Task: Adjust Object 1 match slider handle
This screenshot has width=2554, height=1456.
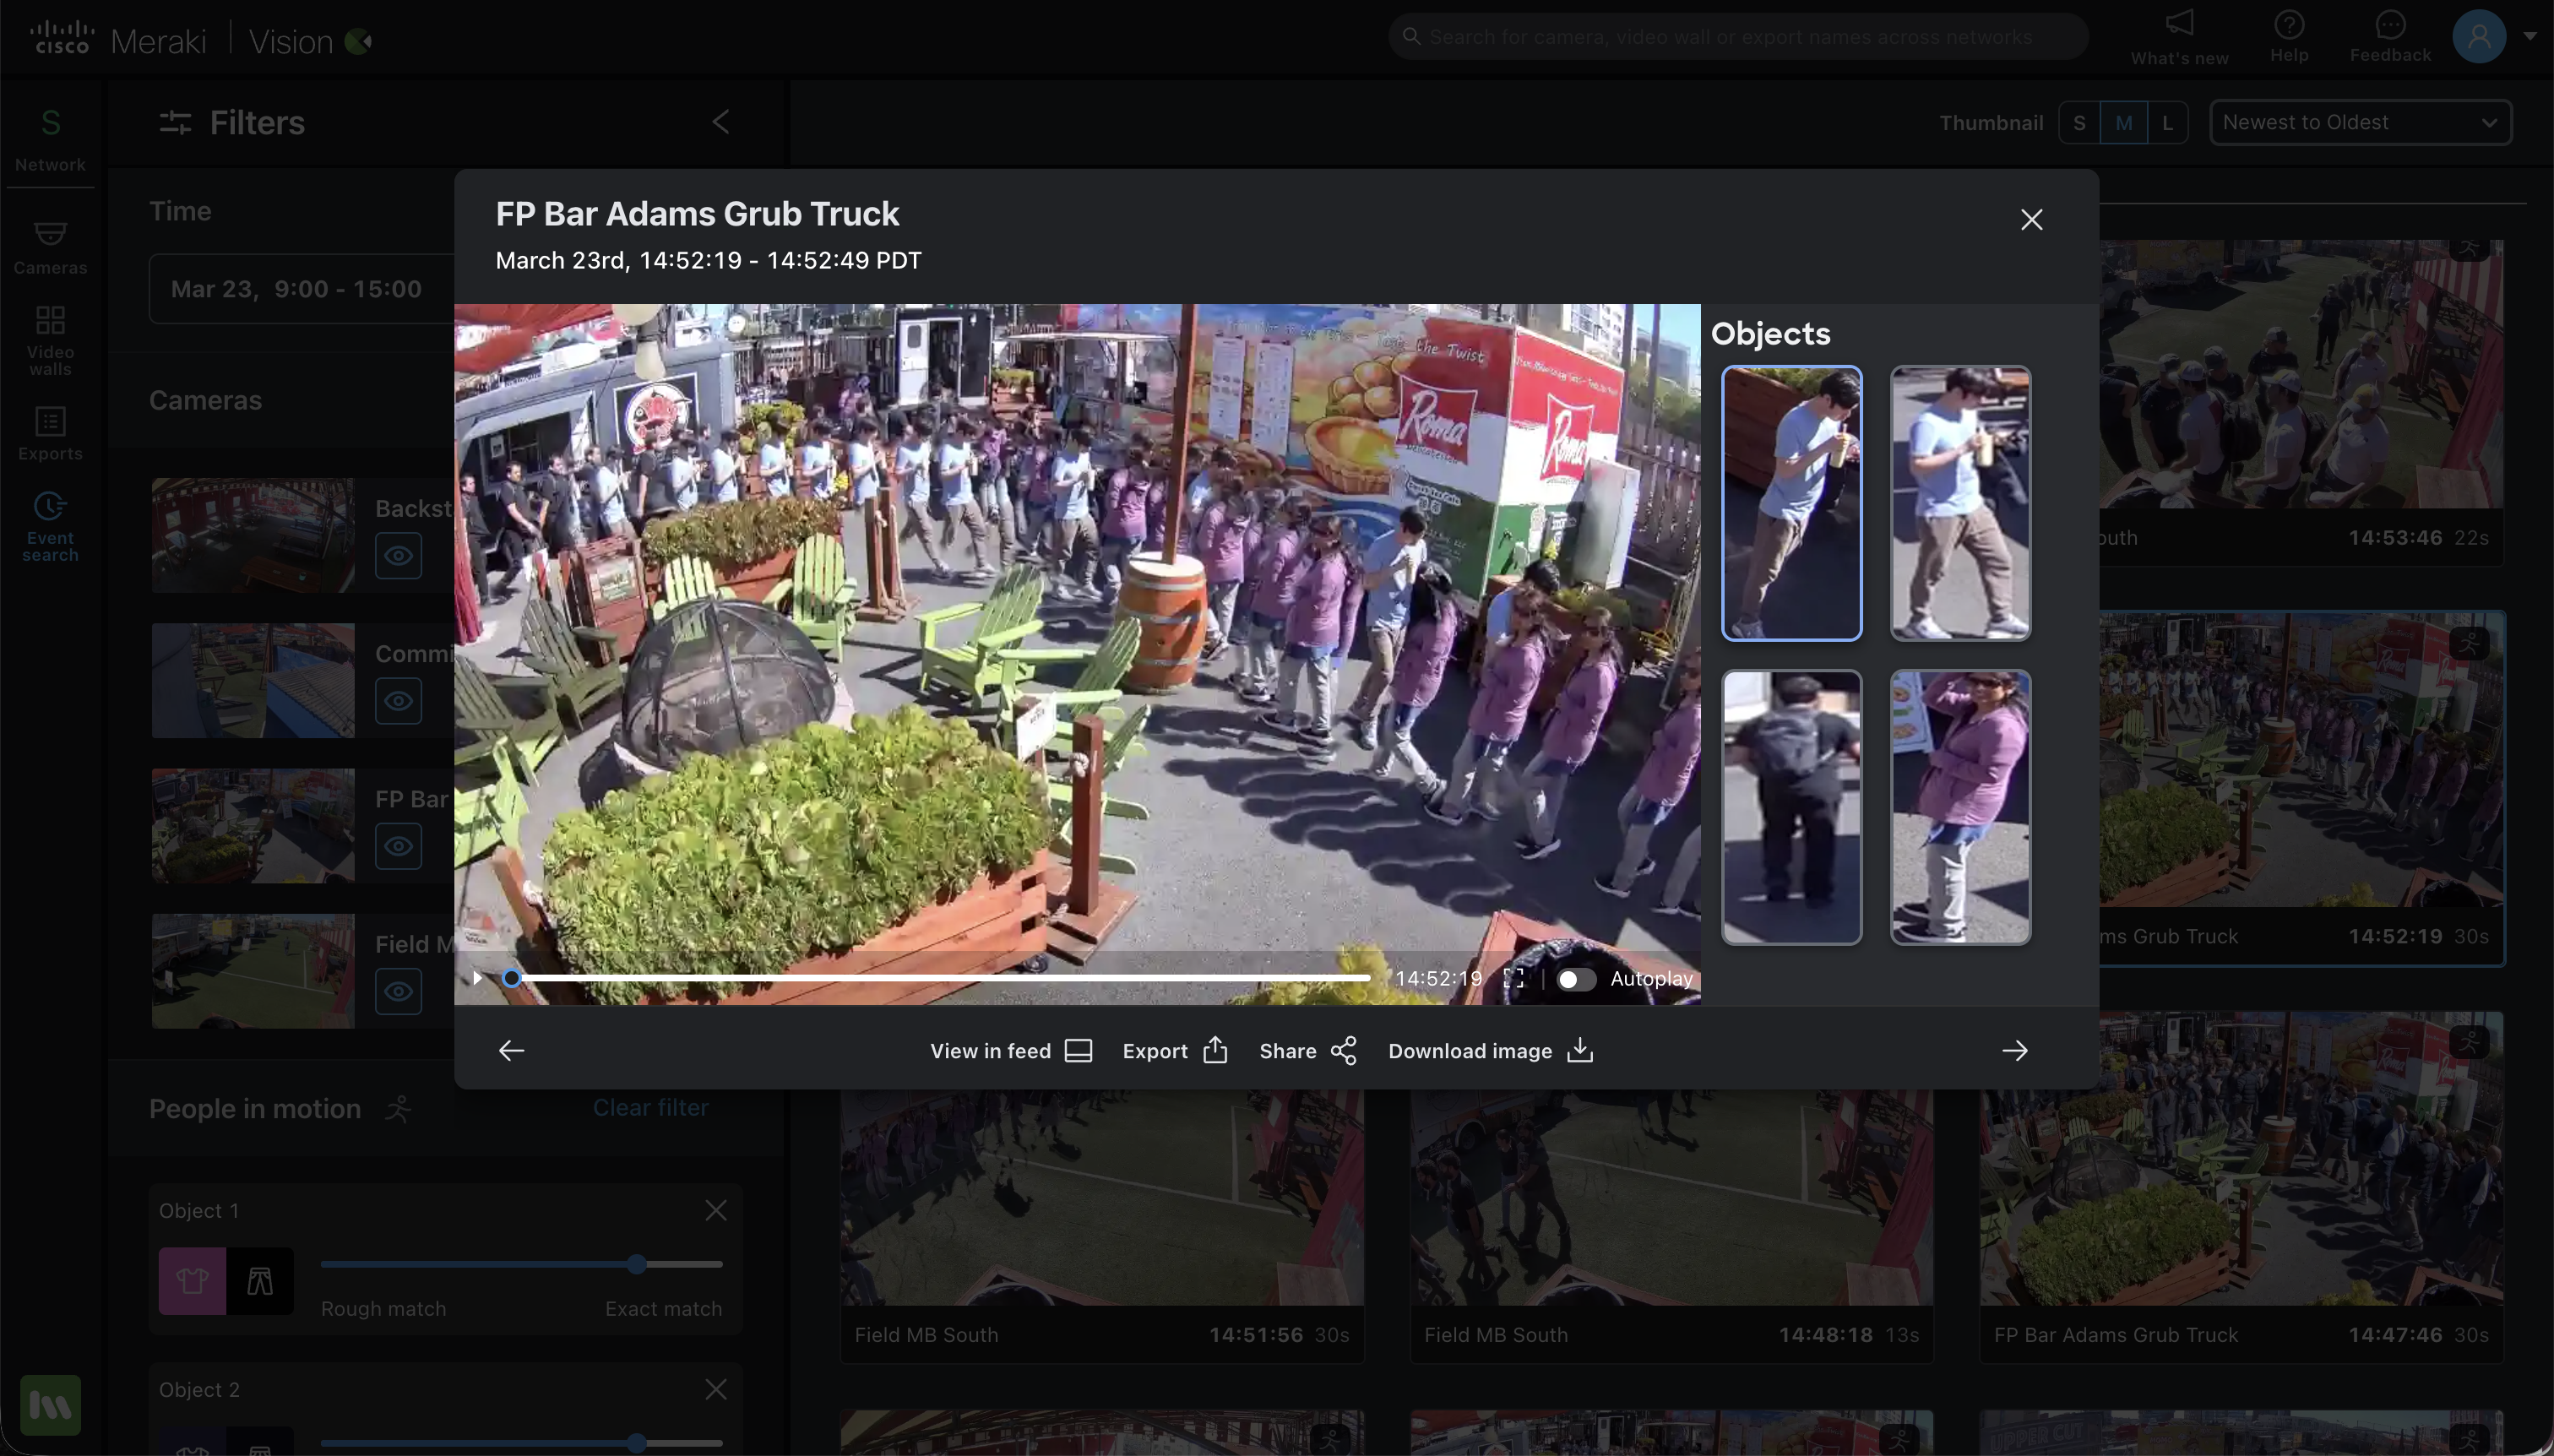Action: (x=637, y=1264)
